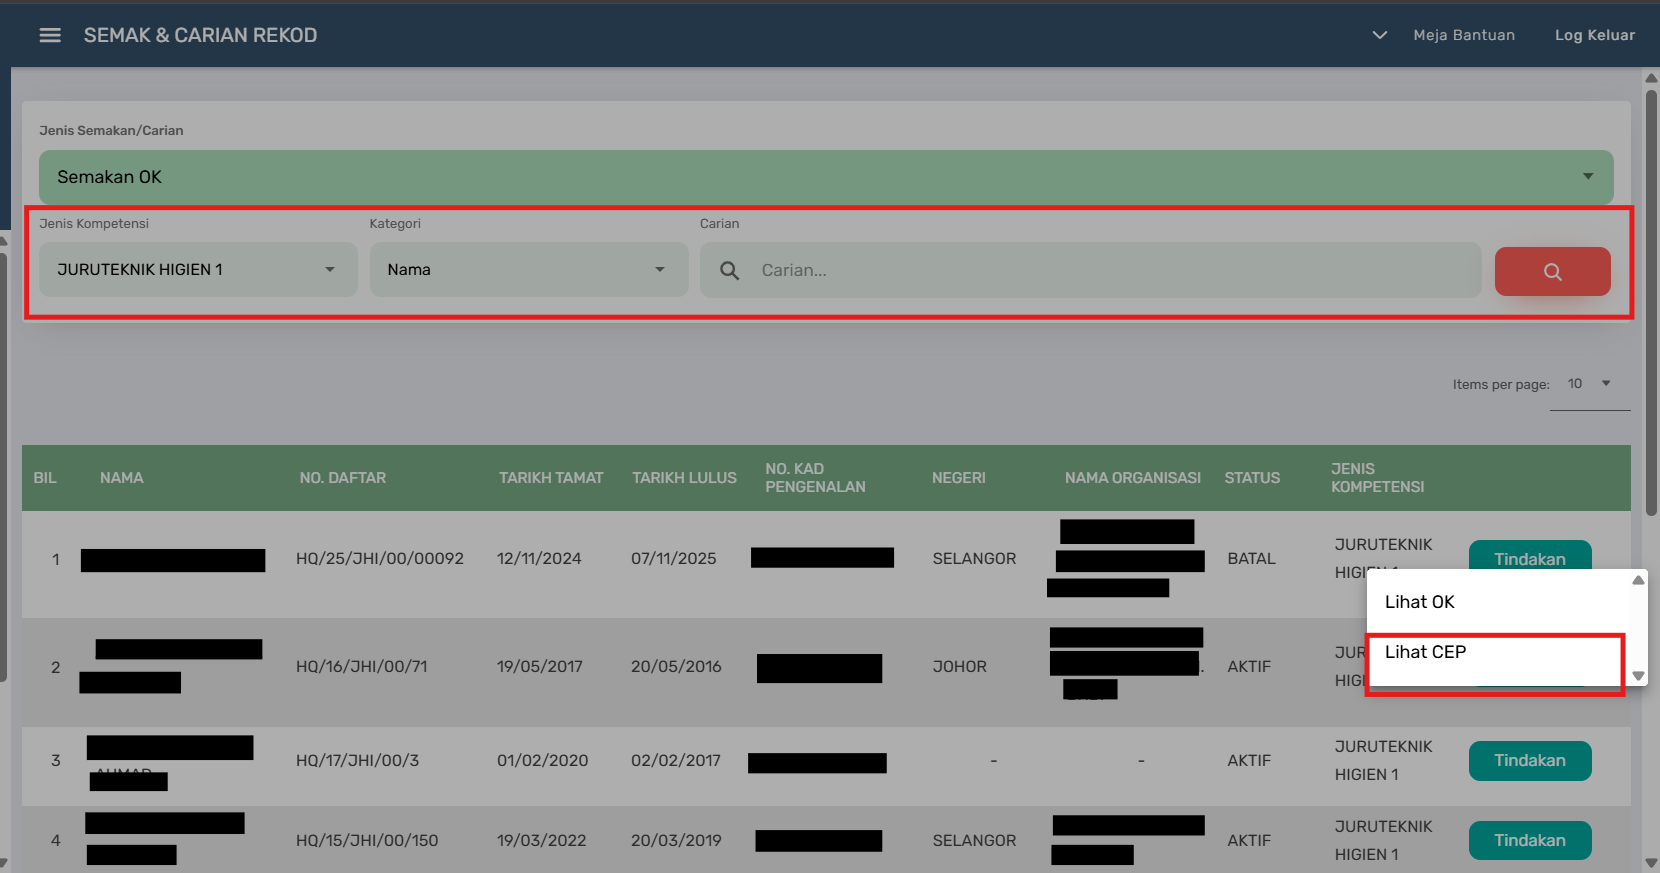Click Tindakan button for row HQ/17/JHI/00/3

(1530, 761)
